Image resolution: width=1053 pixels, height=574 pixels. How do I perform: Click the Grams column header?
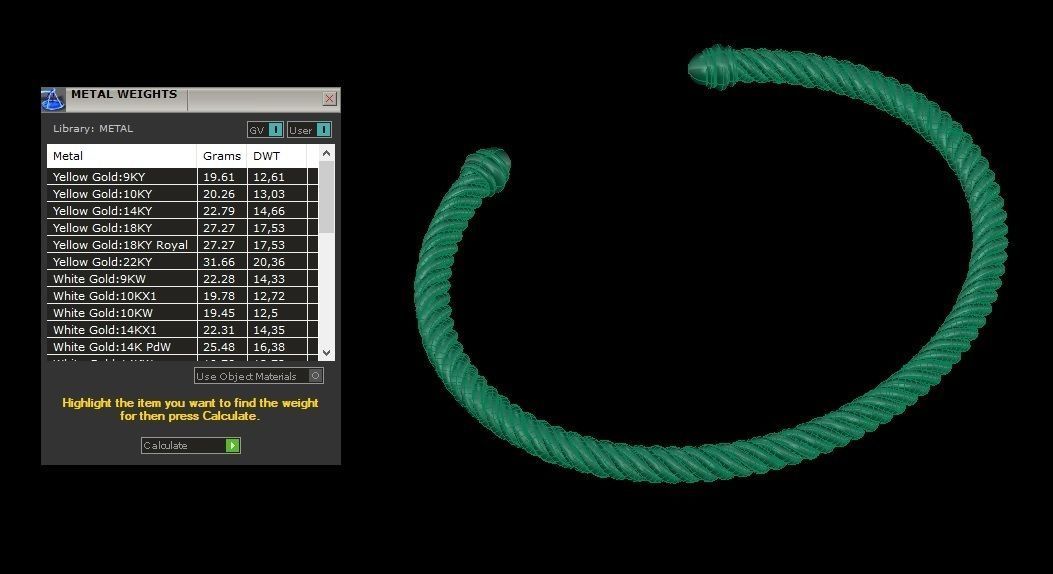(222, 156)
